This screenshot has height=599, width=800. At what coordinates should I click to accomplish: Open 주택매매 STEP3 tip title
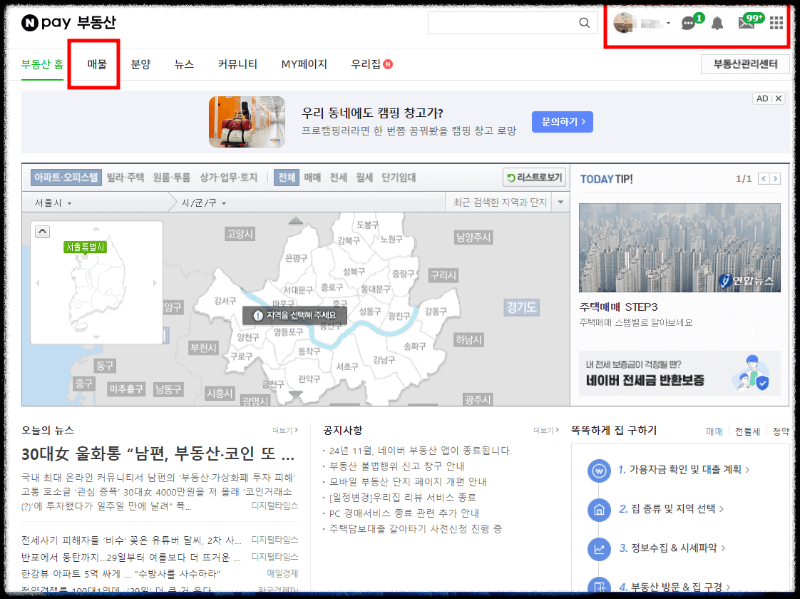pos(618,307)
